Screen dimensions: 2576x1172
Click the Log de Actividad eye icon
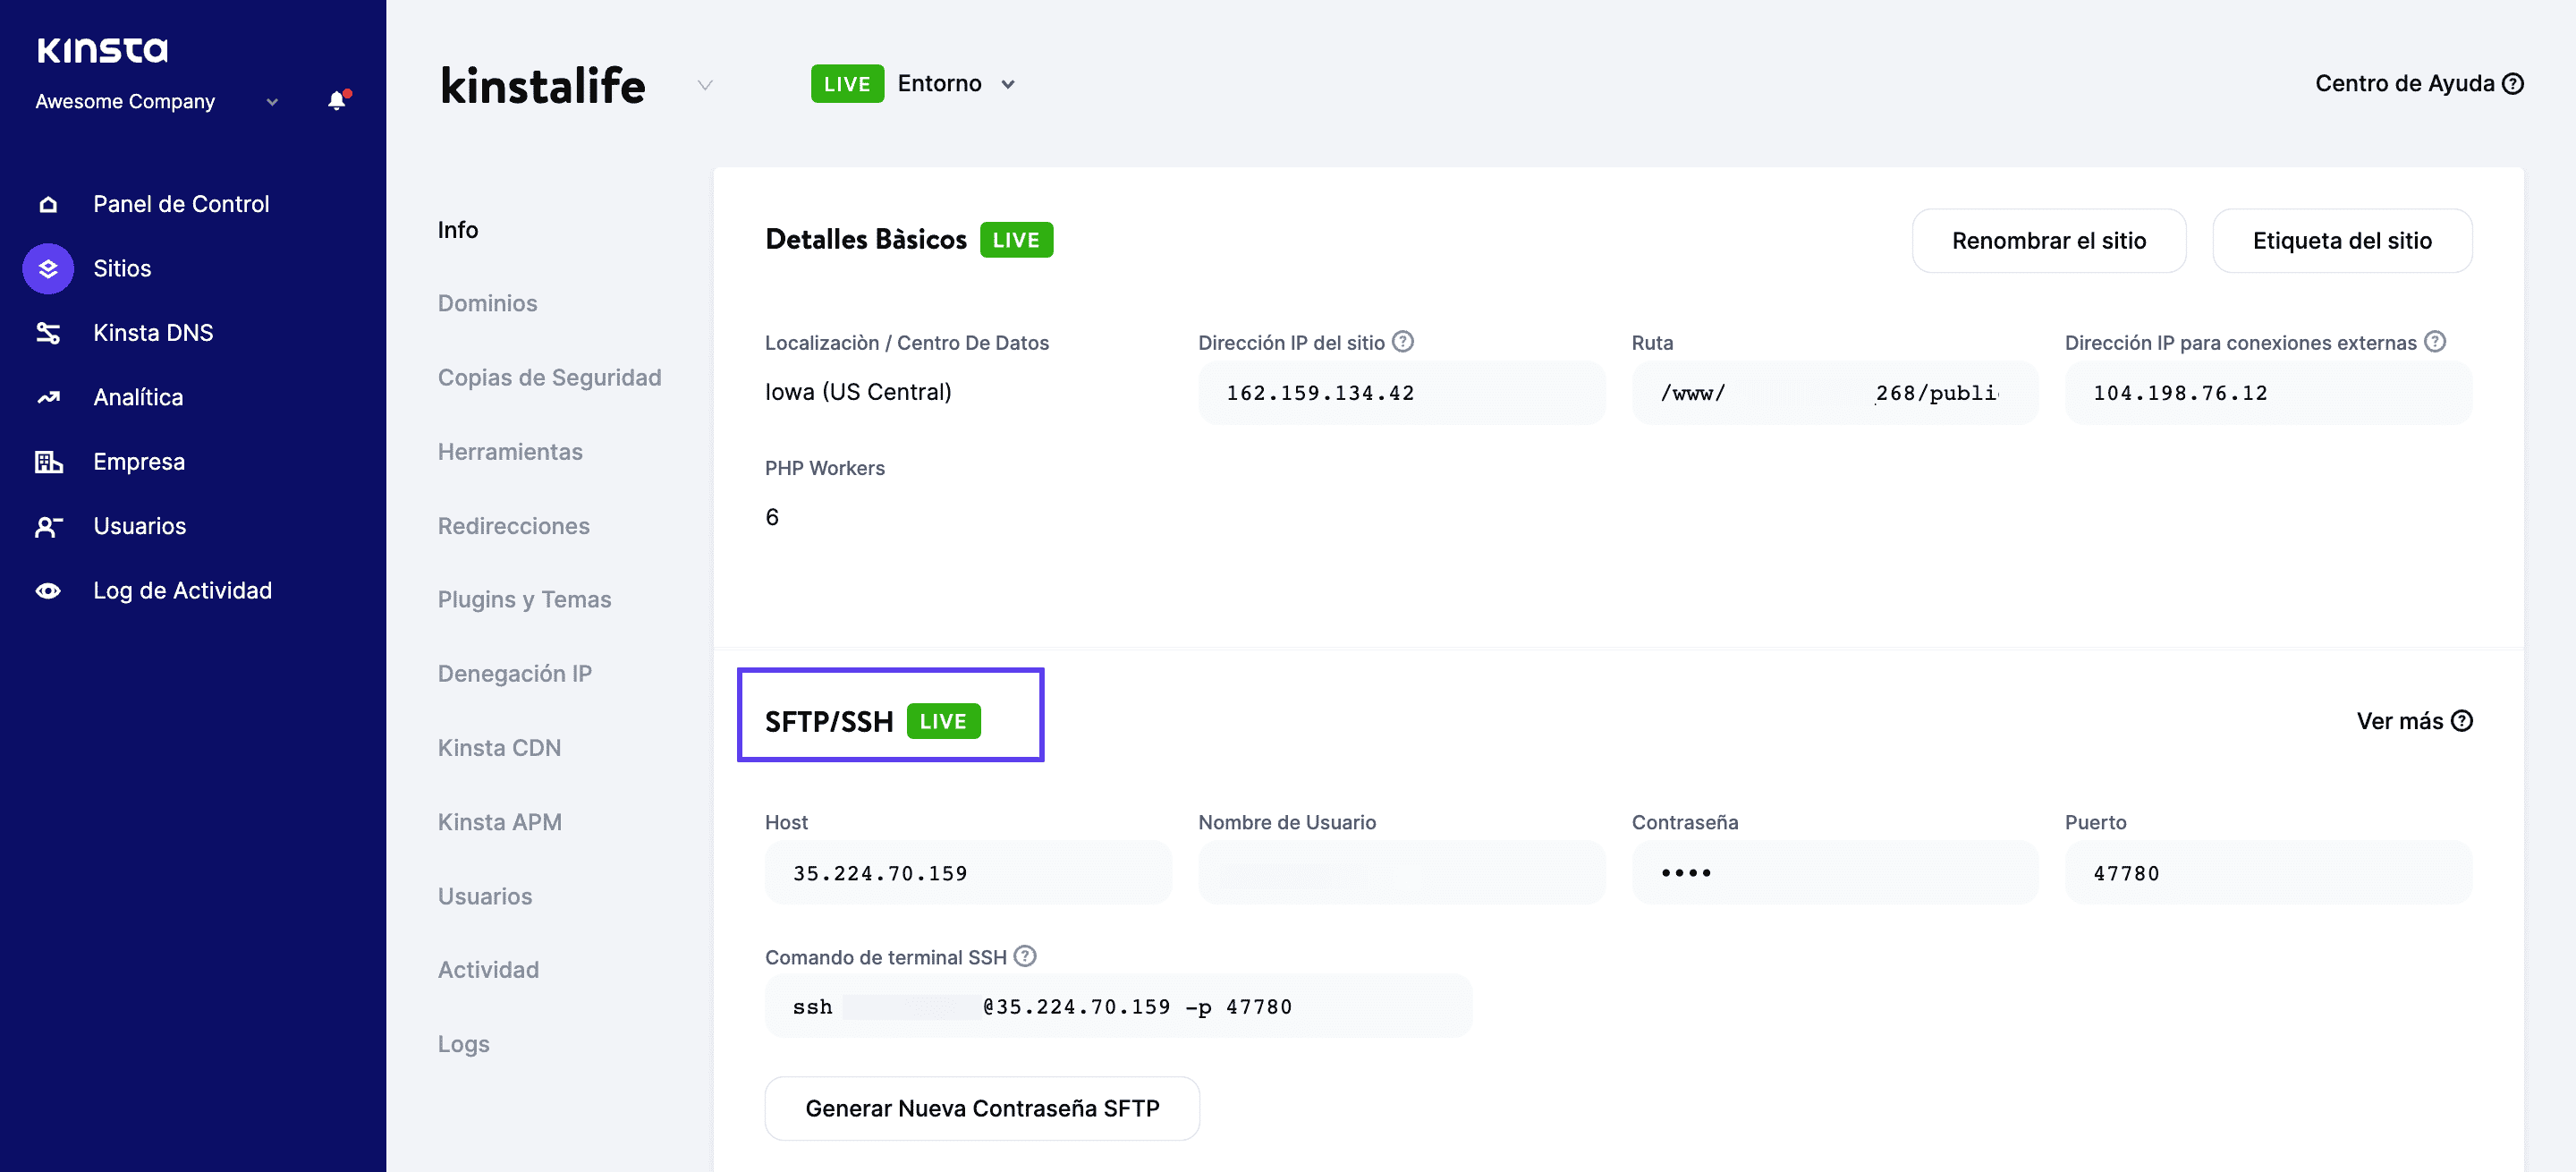point(48,591)
